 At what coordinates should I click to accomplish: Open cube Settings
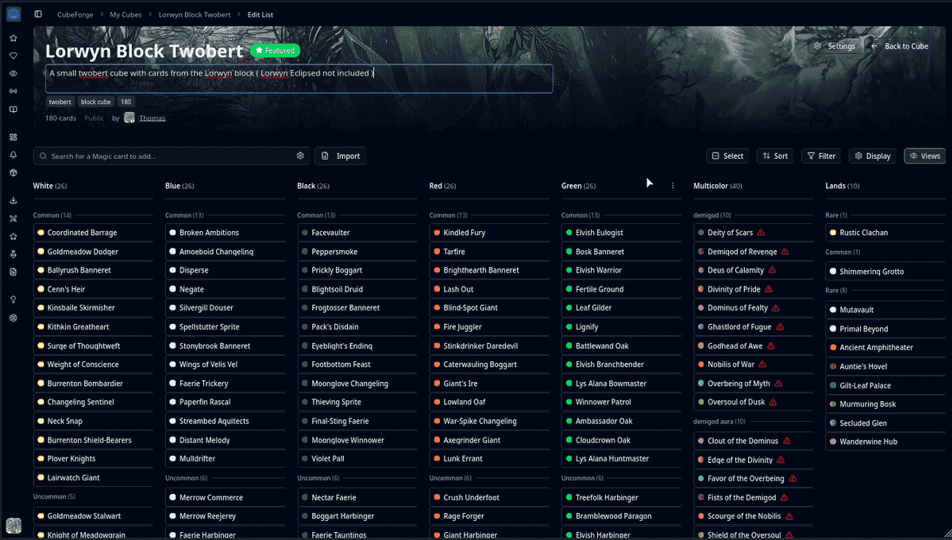pyautogui.click(x=836, y=46)
